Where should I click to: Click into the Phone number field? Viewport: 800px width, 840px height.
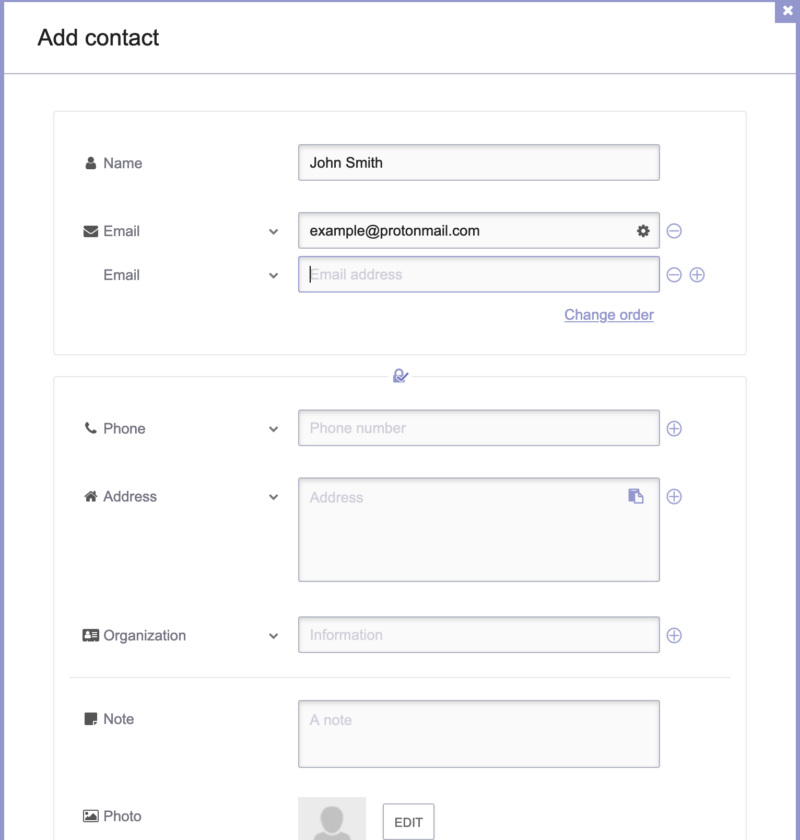pyautogui.click(x=478, y=428)
